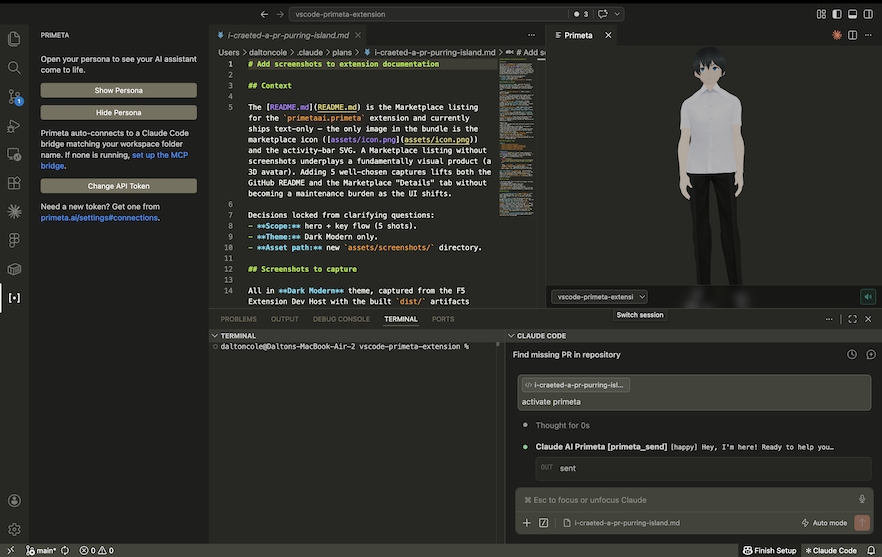Maximize the panel size
The height and width of the screenshot is (557, 882).
853,319
